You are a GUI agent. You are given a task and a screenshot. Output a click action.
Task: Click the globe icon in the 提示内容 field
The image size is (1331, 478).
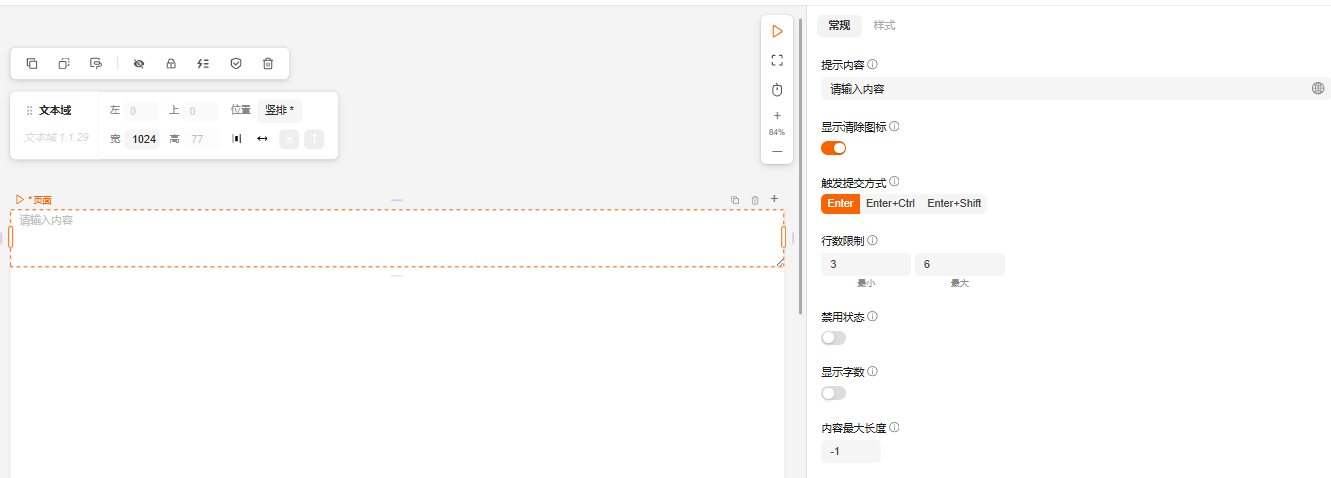tap(1318, 88)
